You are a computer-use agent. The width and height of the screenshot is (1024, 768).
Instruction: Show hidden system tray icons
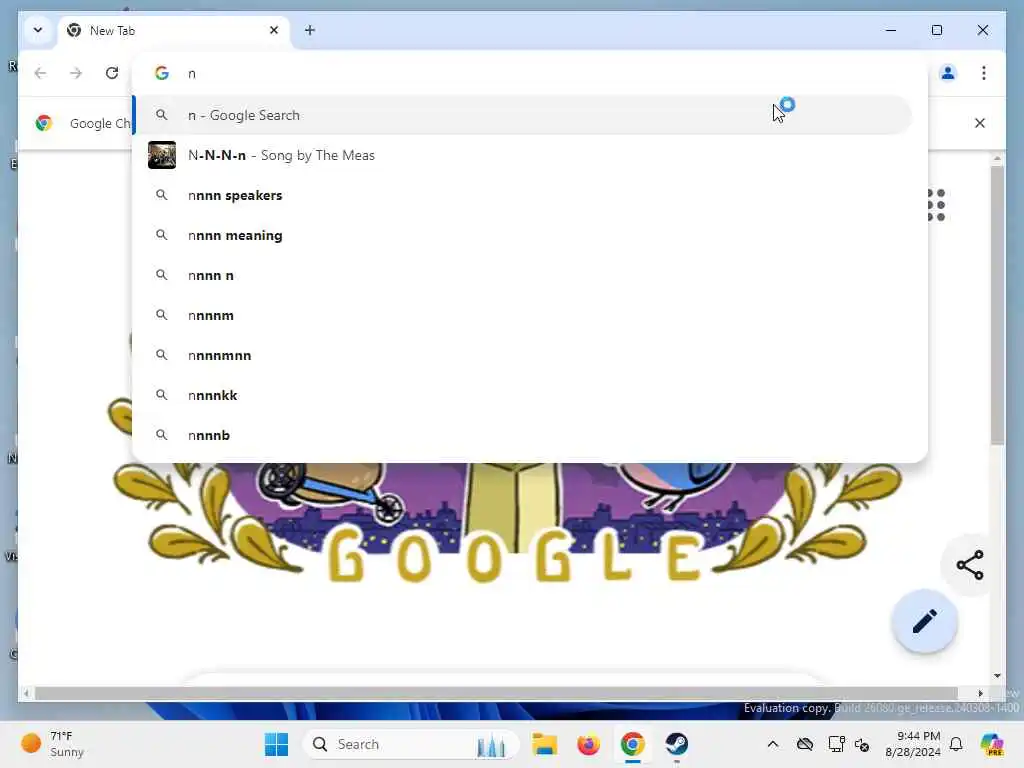773,744
